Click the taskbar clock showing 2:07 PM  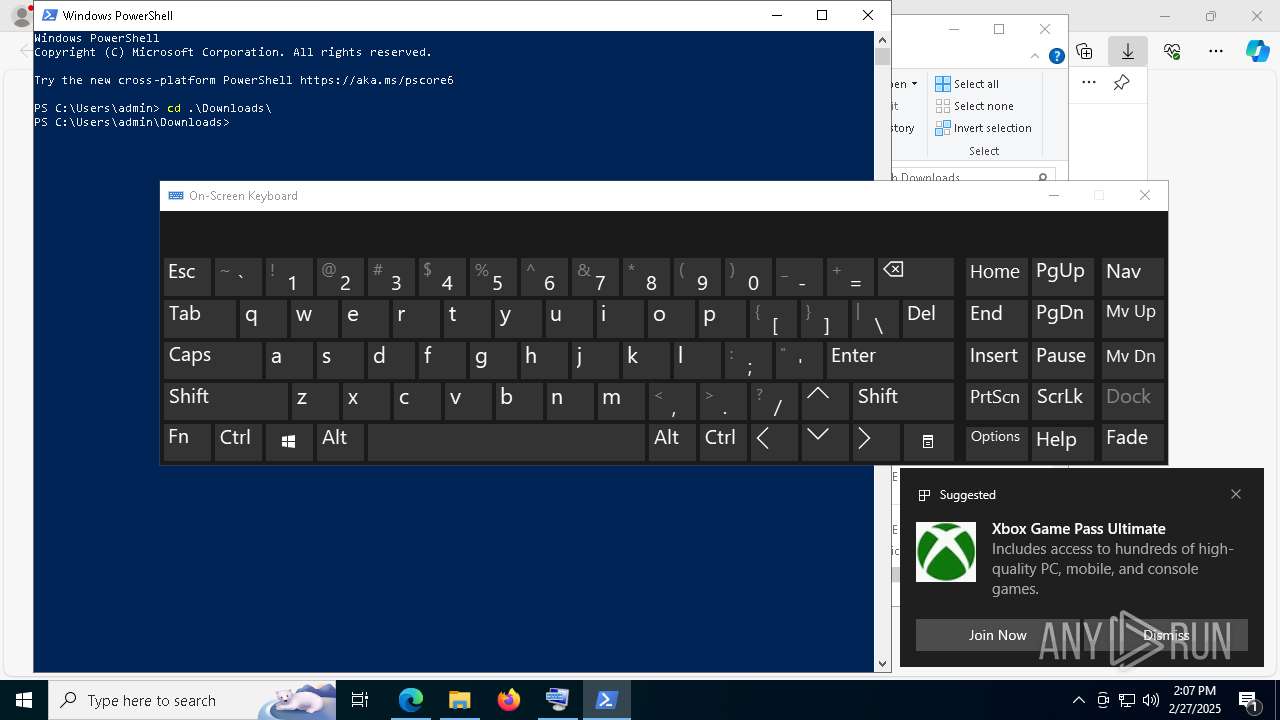1194,700
